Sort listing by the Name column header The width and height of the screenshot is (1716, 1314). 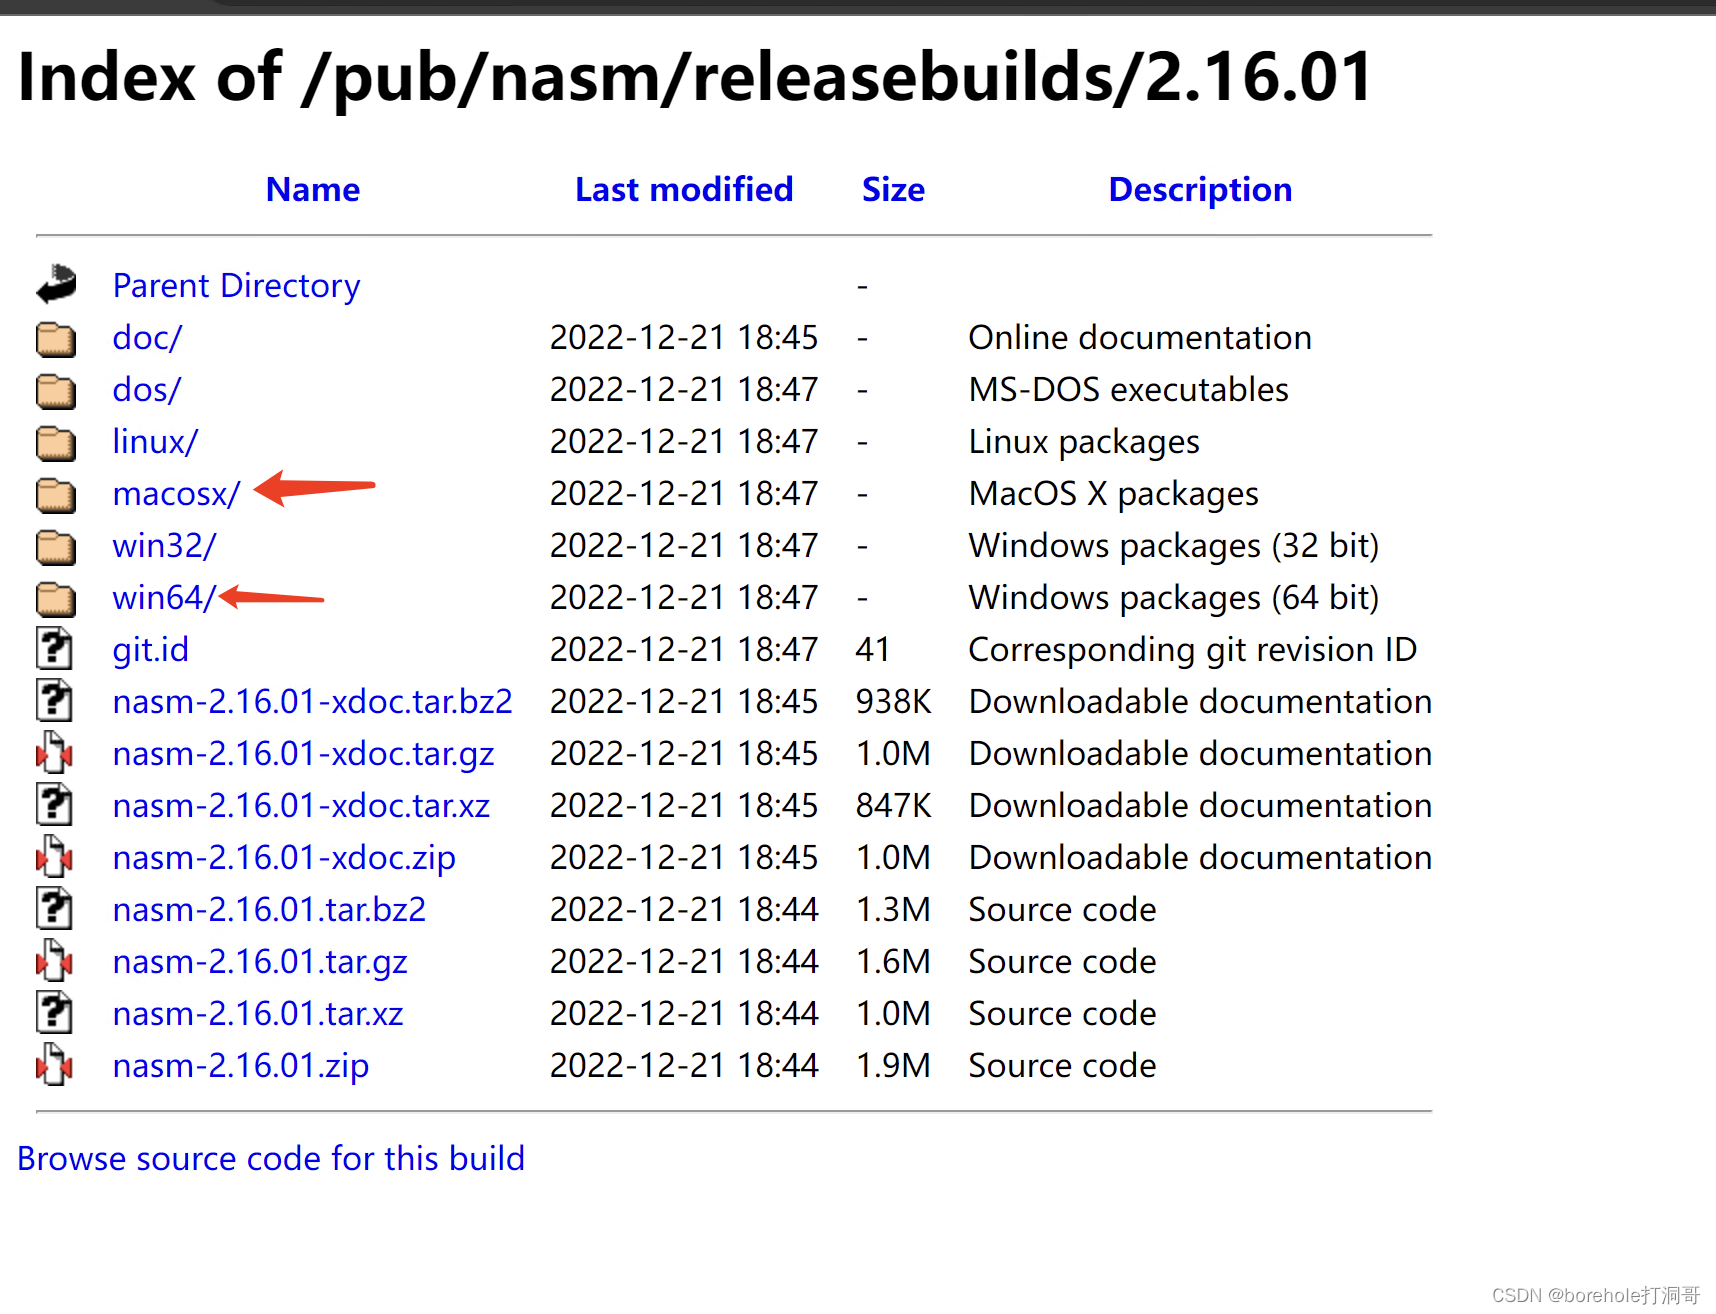click(x=313, y=189)
